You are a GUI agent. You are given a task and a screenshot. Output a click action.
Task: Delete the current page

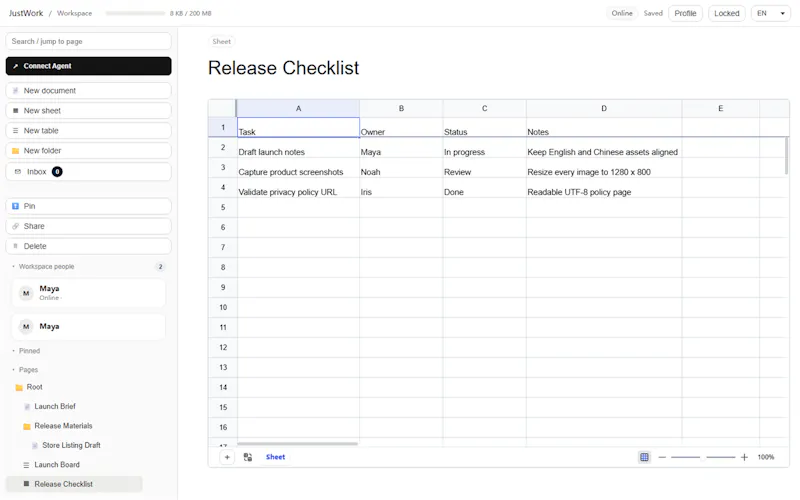point(88,246)
